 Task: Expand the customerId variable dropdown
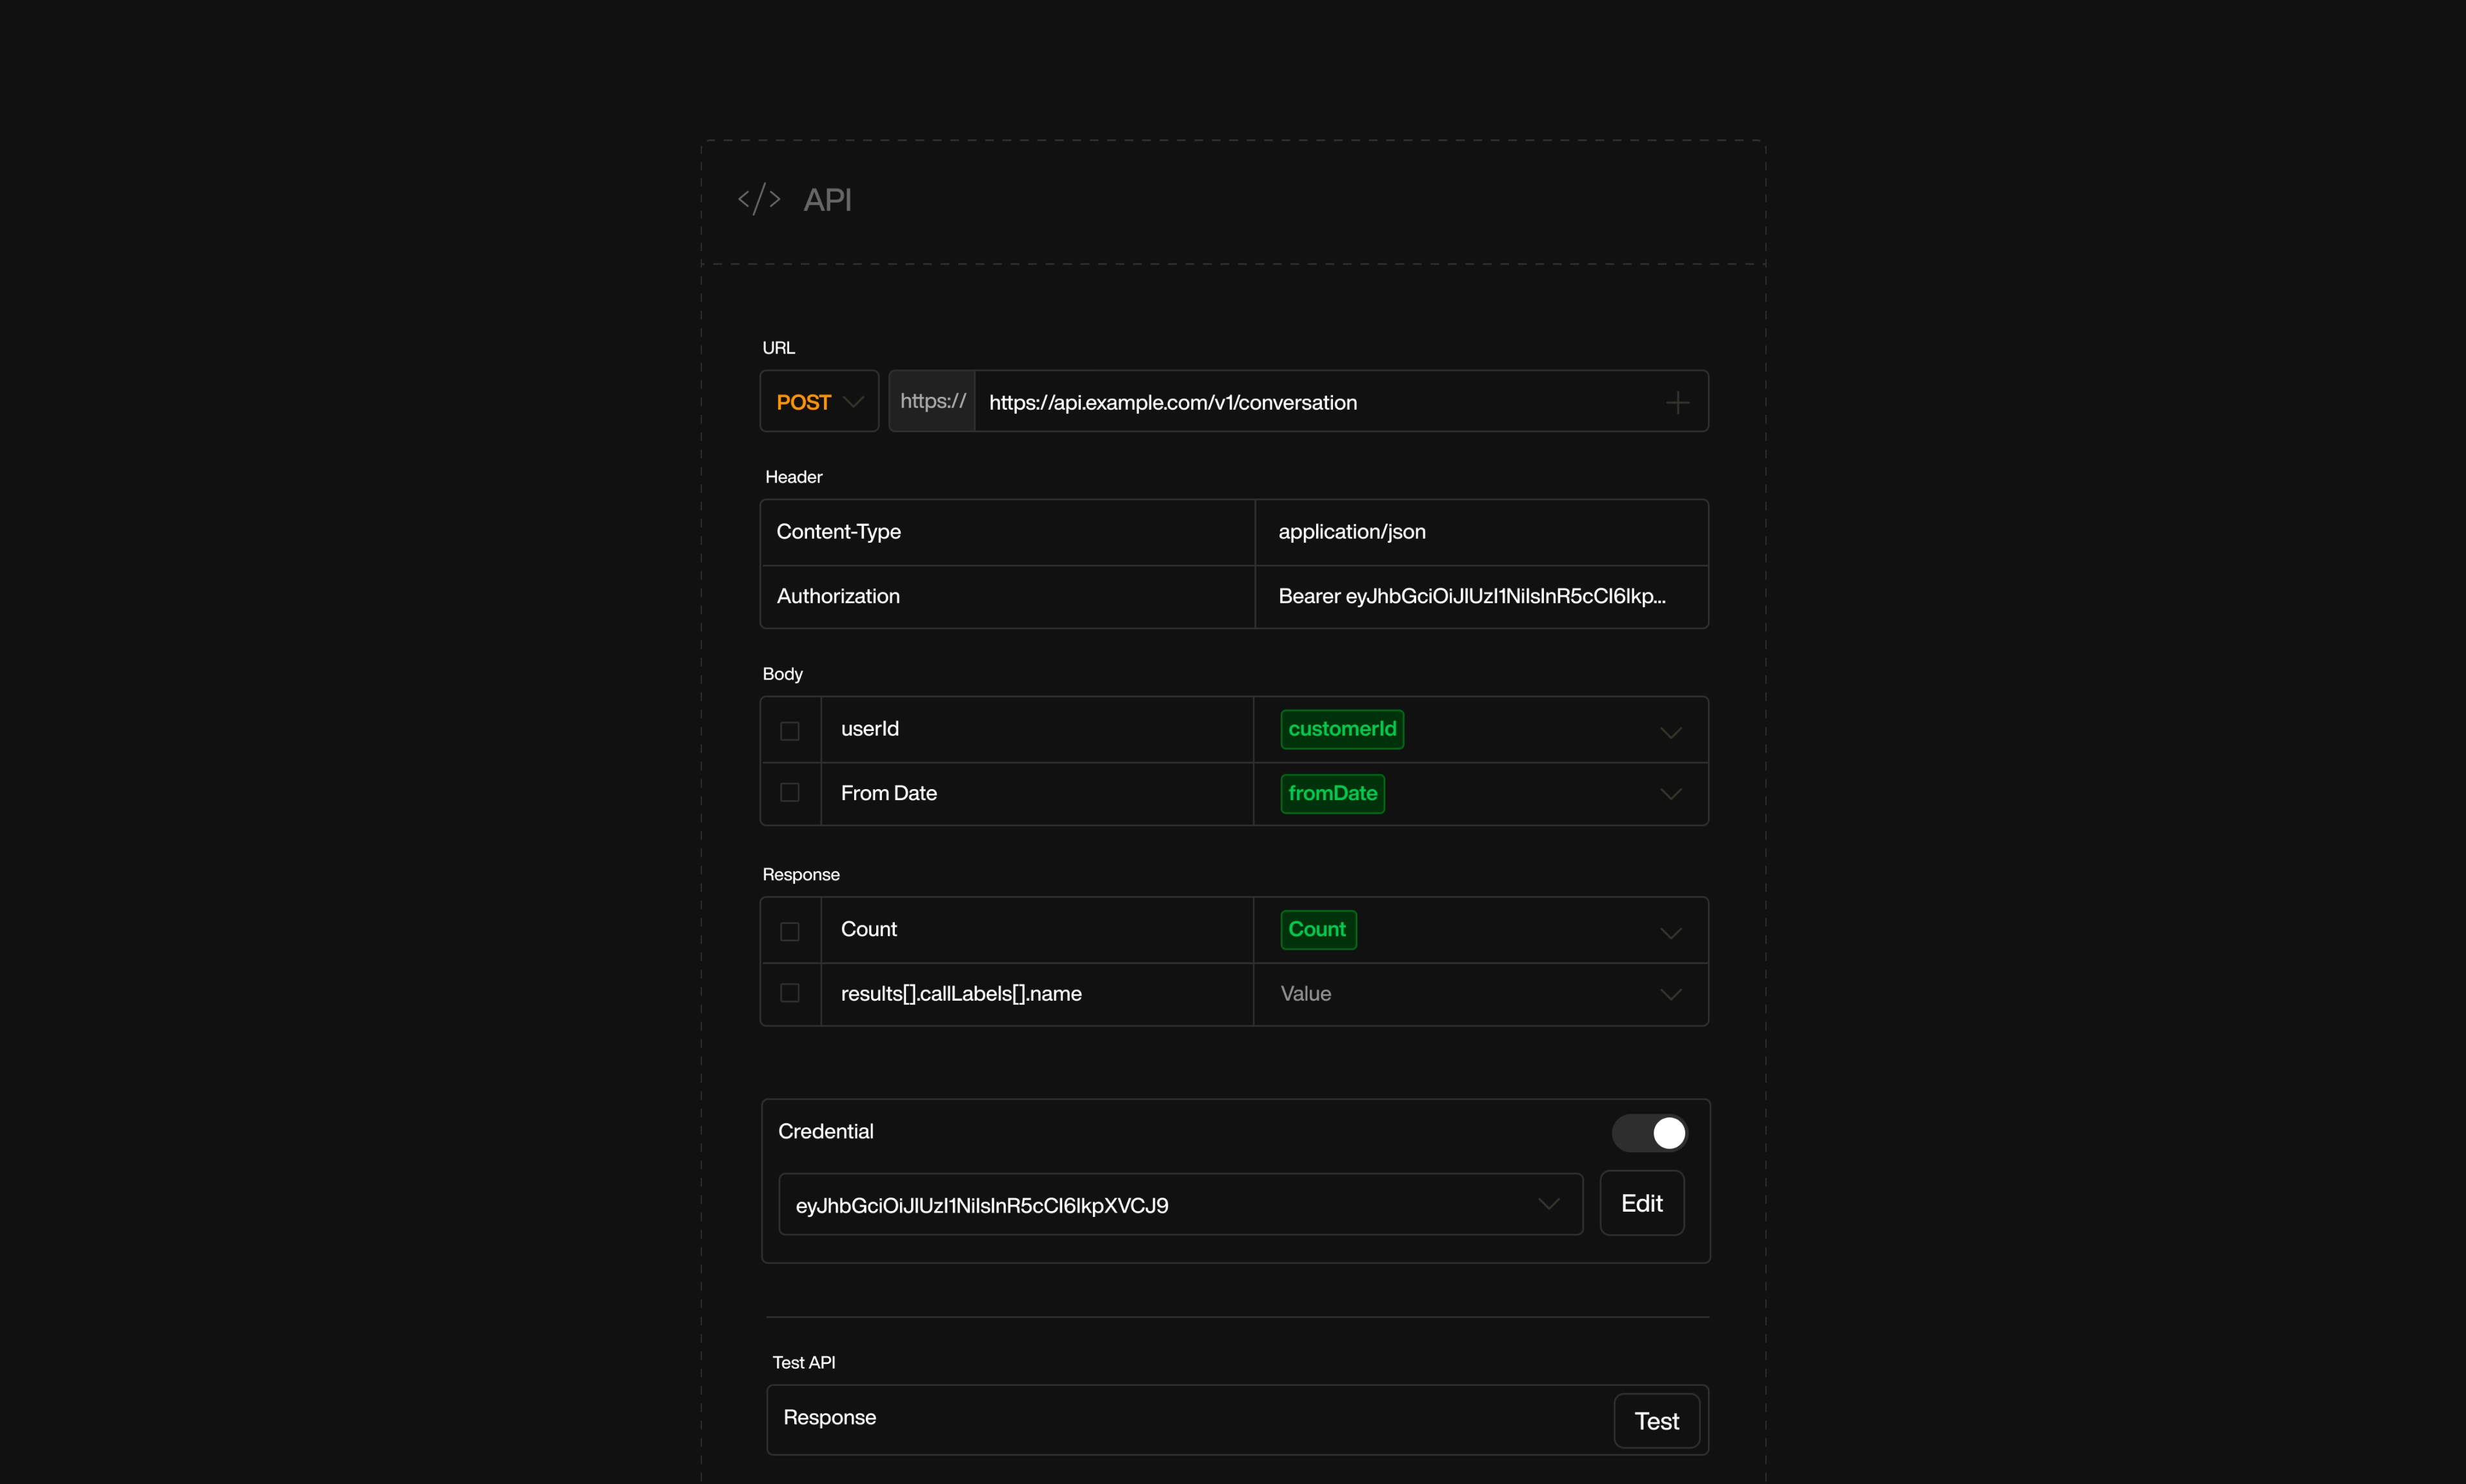(1670, 732)
